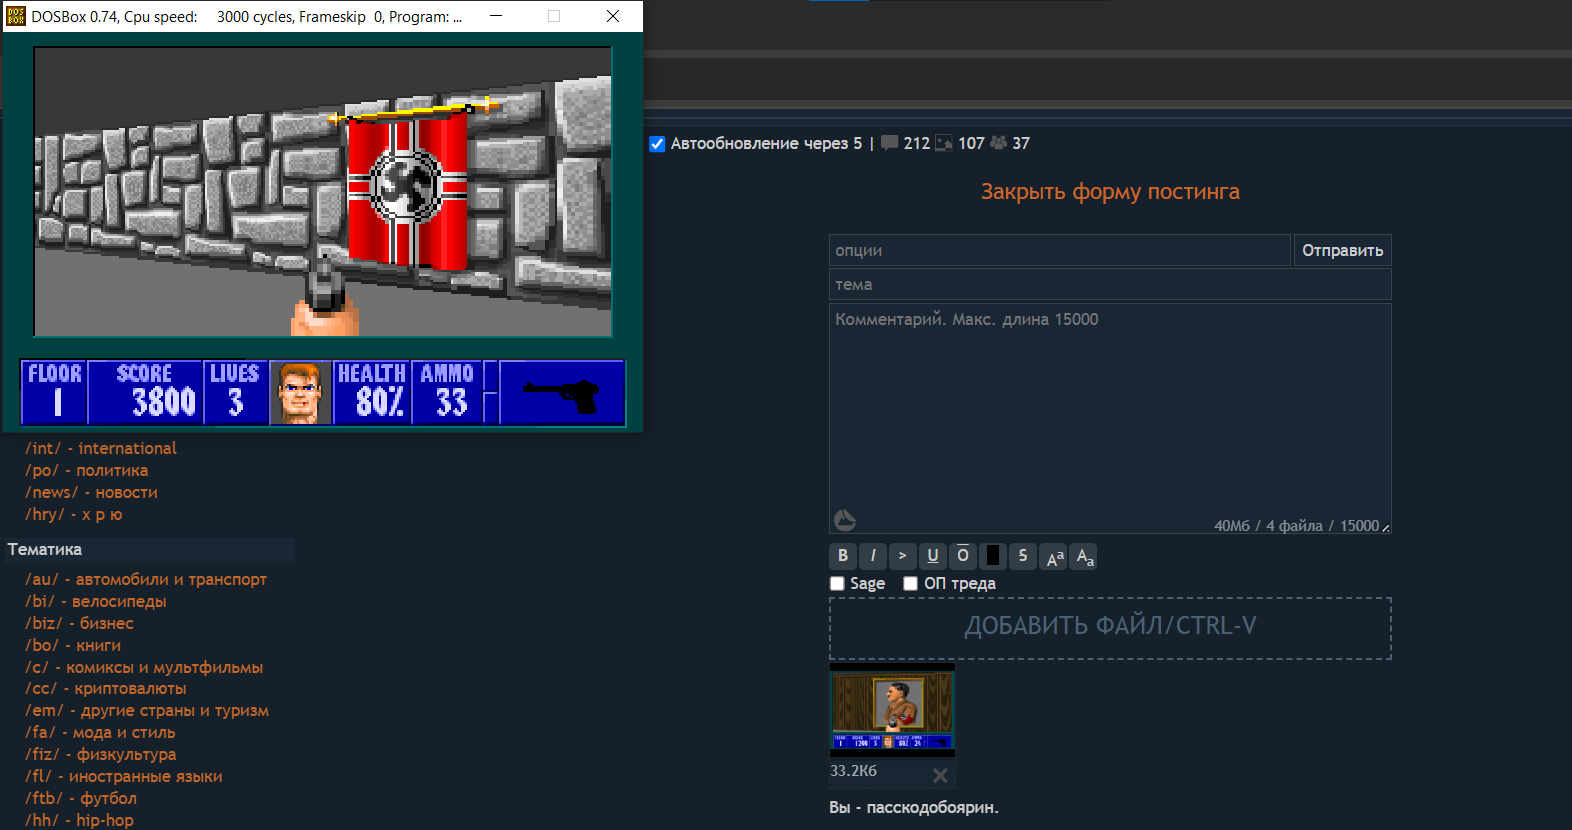Apply superscript formatting
This screenshot has height=830, width=1572.
tap(1054, 556)
